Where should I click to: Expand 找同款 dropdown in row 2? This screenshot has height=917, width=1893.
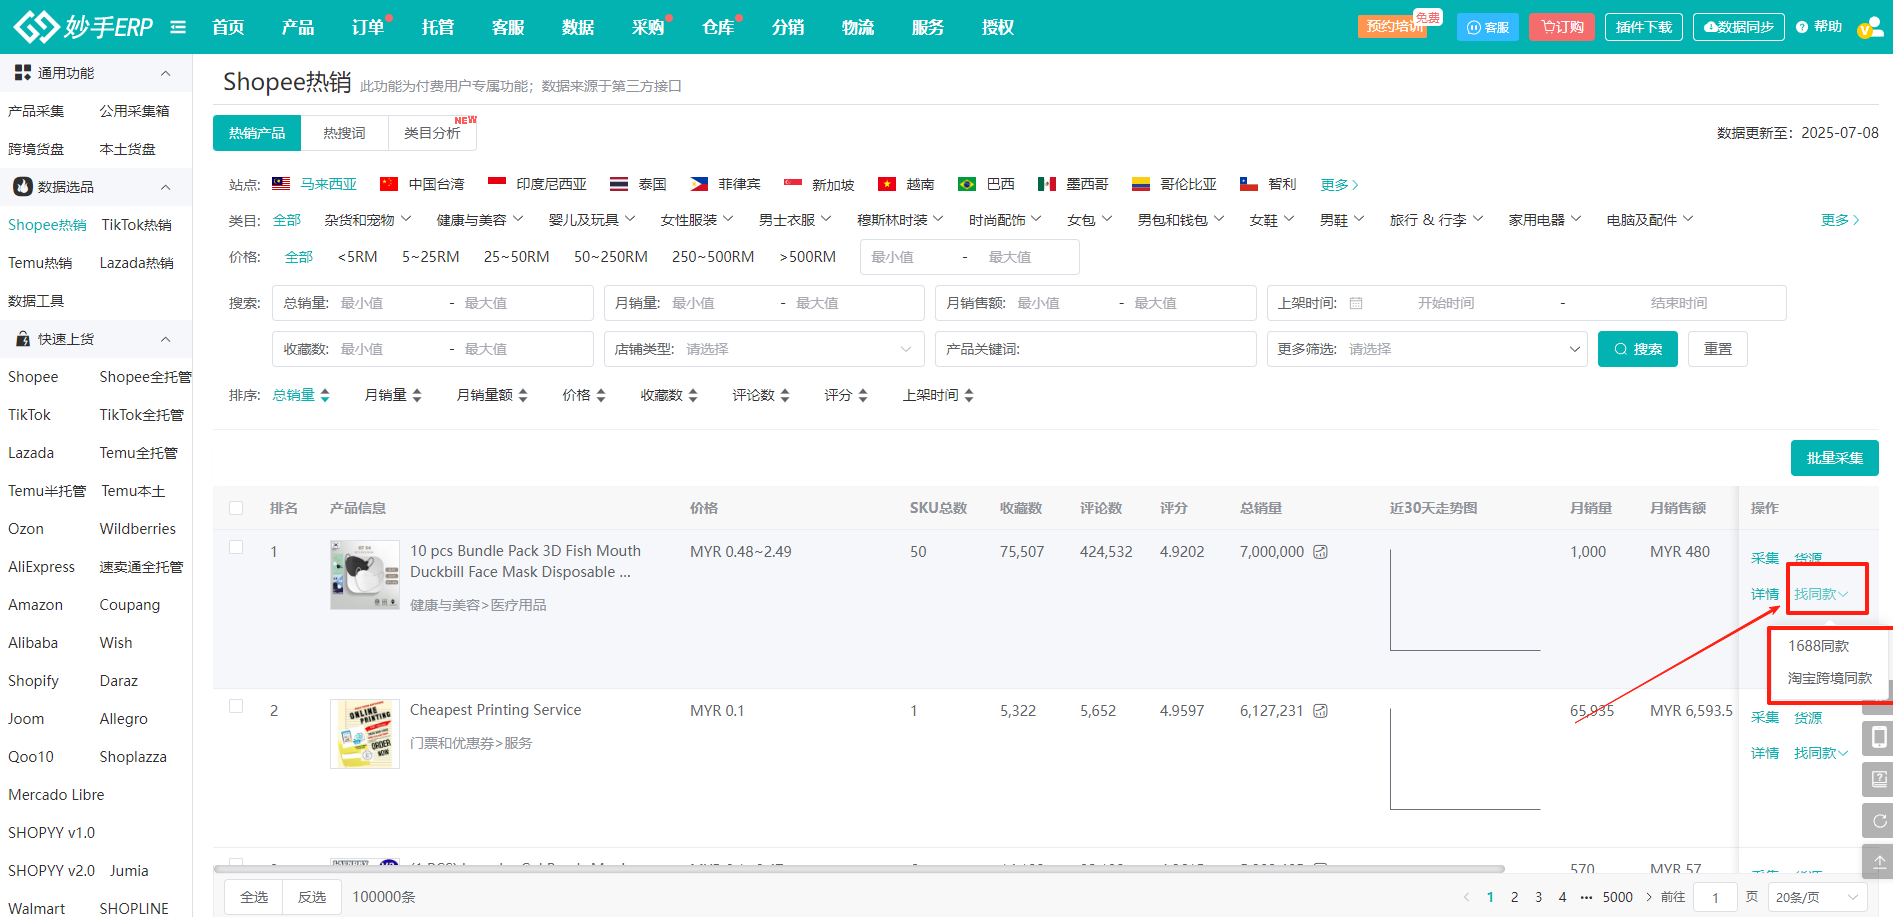tap(1821, 753)
